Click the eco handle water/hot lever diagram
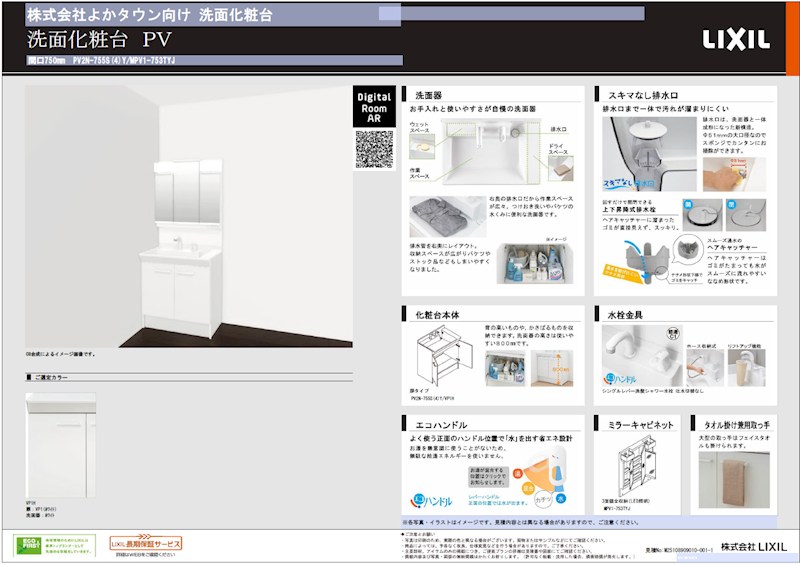The image size is (800, 565). pos(542,479)
